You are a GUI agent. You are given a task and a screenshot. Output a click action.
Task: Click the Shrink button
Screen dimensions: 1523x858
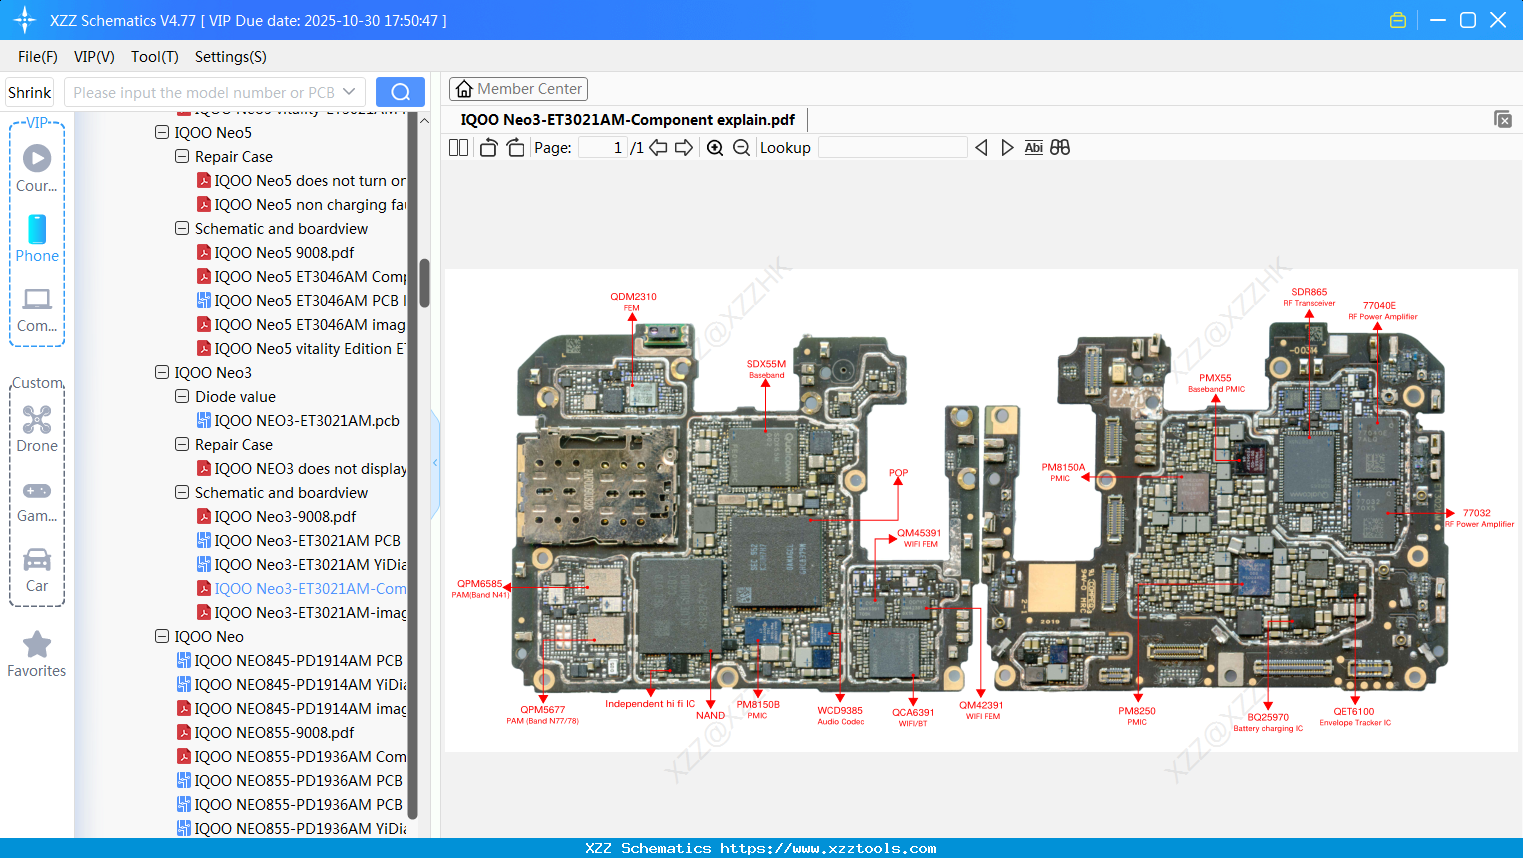29,91
